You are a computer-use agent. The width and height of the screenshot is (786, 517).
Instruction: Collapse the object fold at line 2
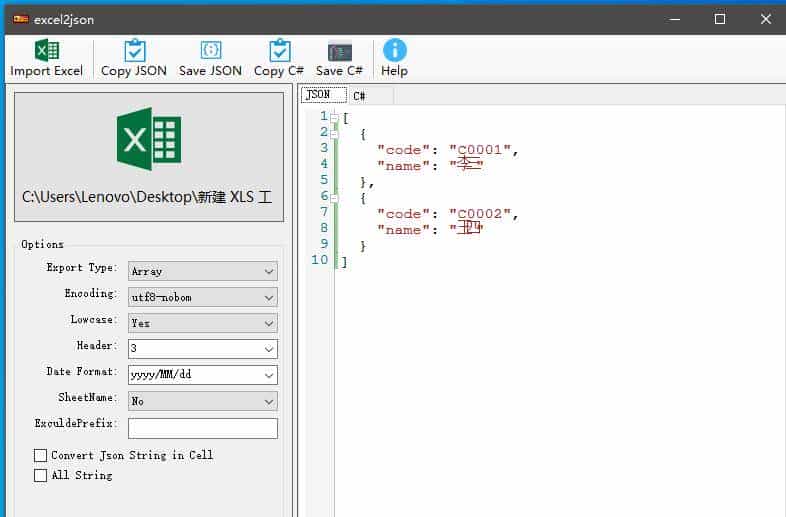[x=334, y=134]
